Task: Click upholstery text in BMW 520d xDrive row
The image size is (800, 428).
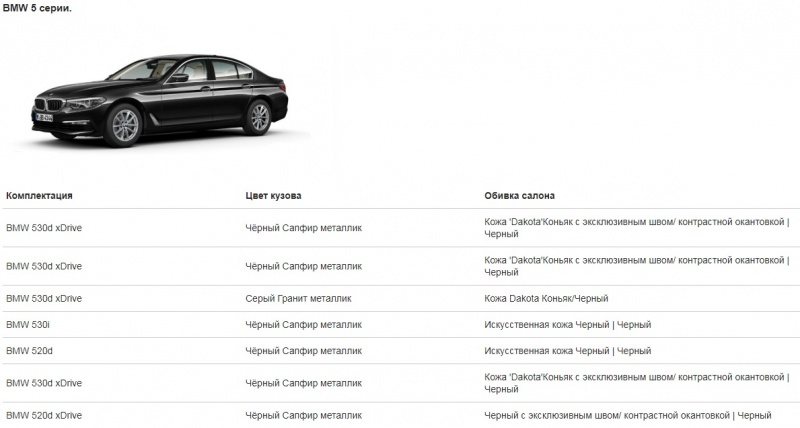Action: tap(628, 415)
